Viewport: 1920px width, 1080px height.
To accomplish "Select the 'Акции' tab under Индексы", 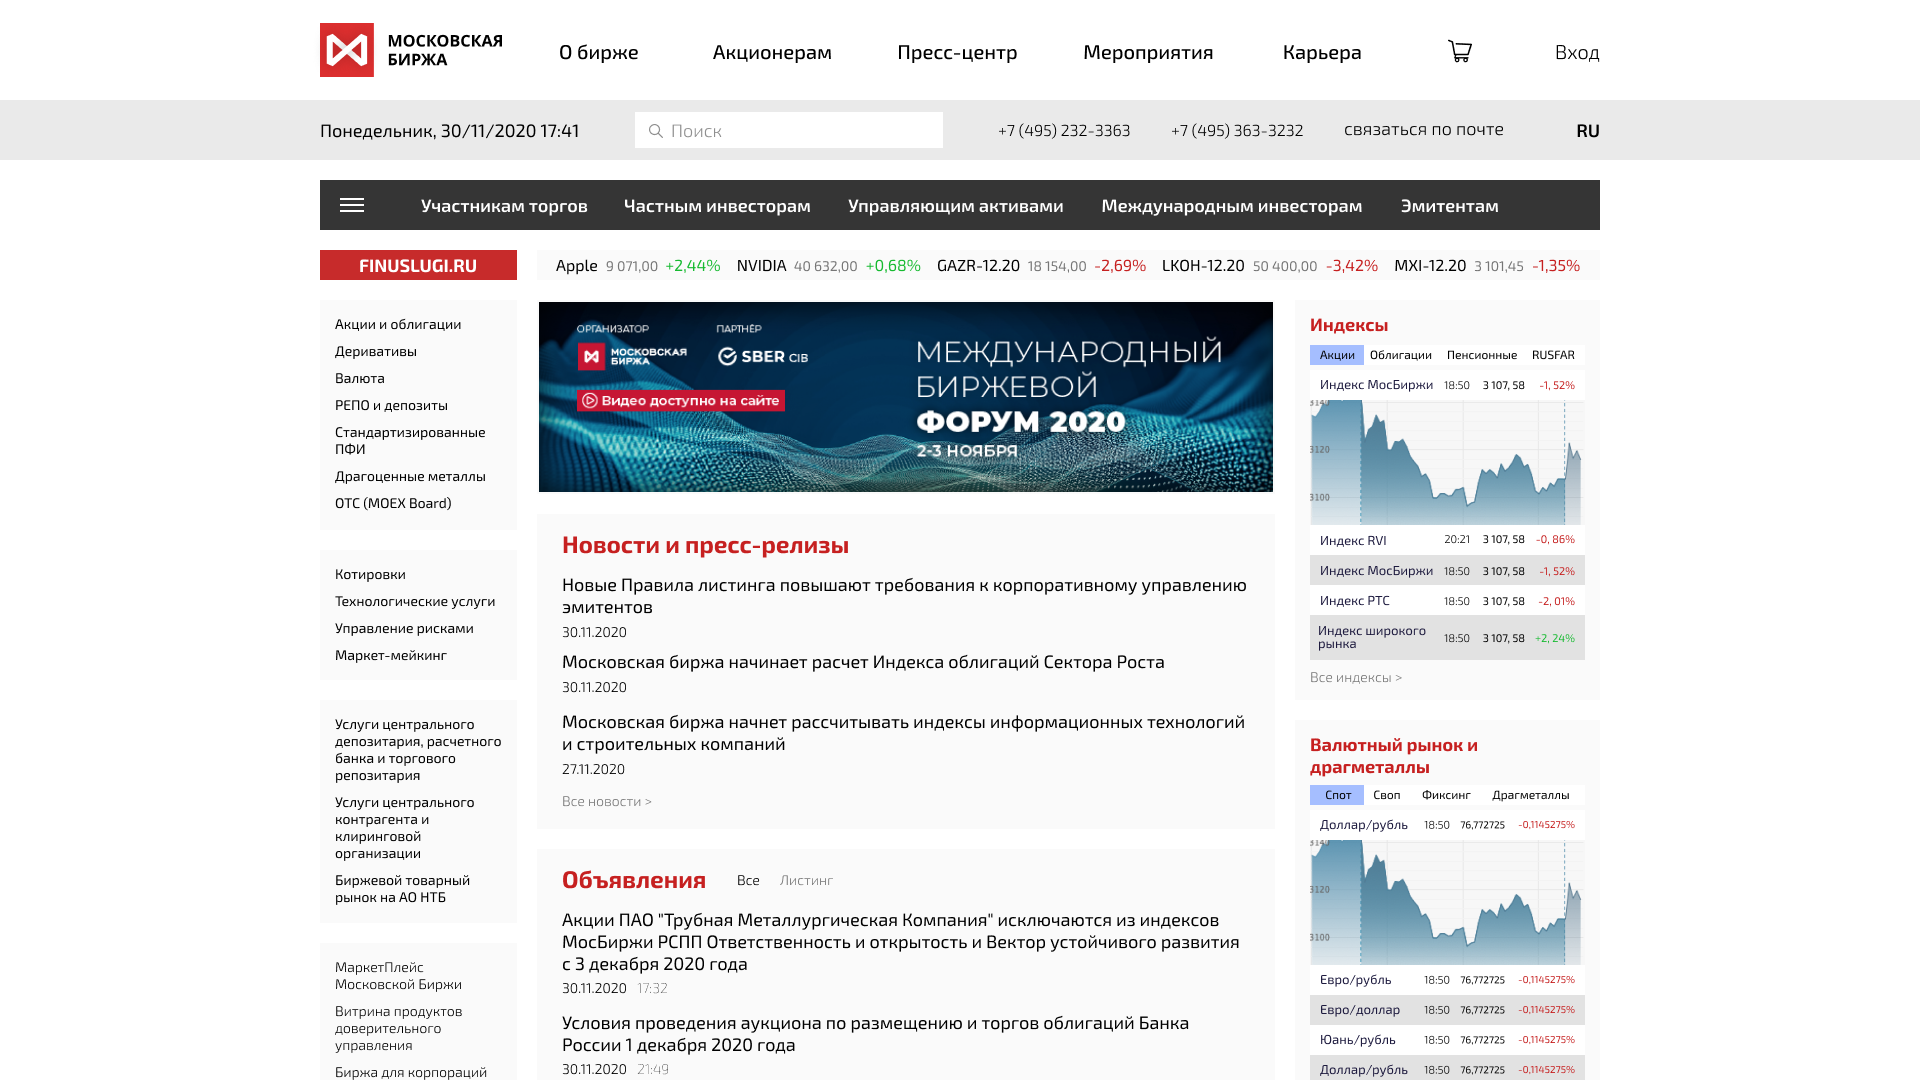I will pyautogui.click(x=1337, y=355).
